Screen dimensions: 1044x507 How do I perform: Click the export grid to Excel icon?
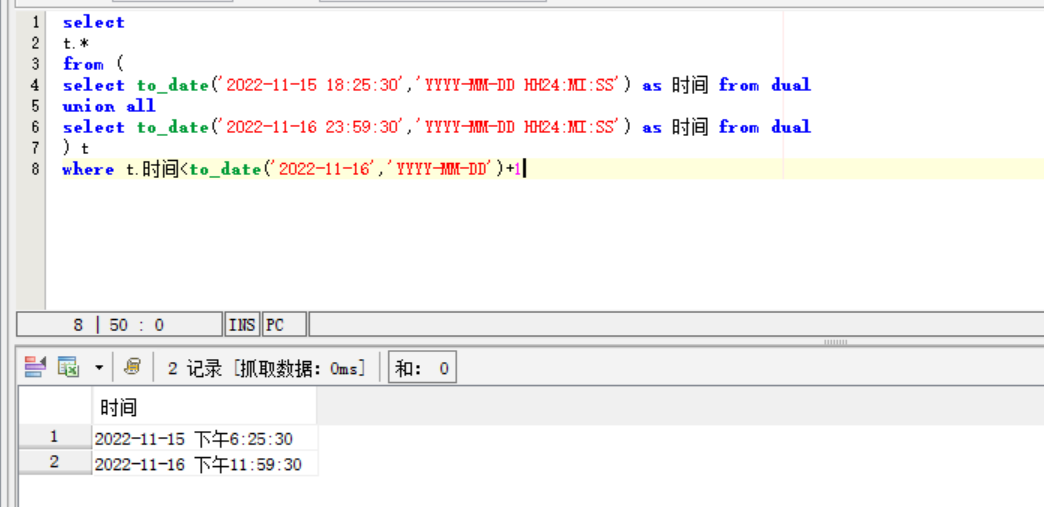coord(68,366)
